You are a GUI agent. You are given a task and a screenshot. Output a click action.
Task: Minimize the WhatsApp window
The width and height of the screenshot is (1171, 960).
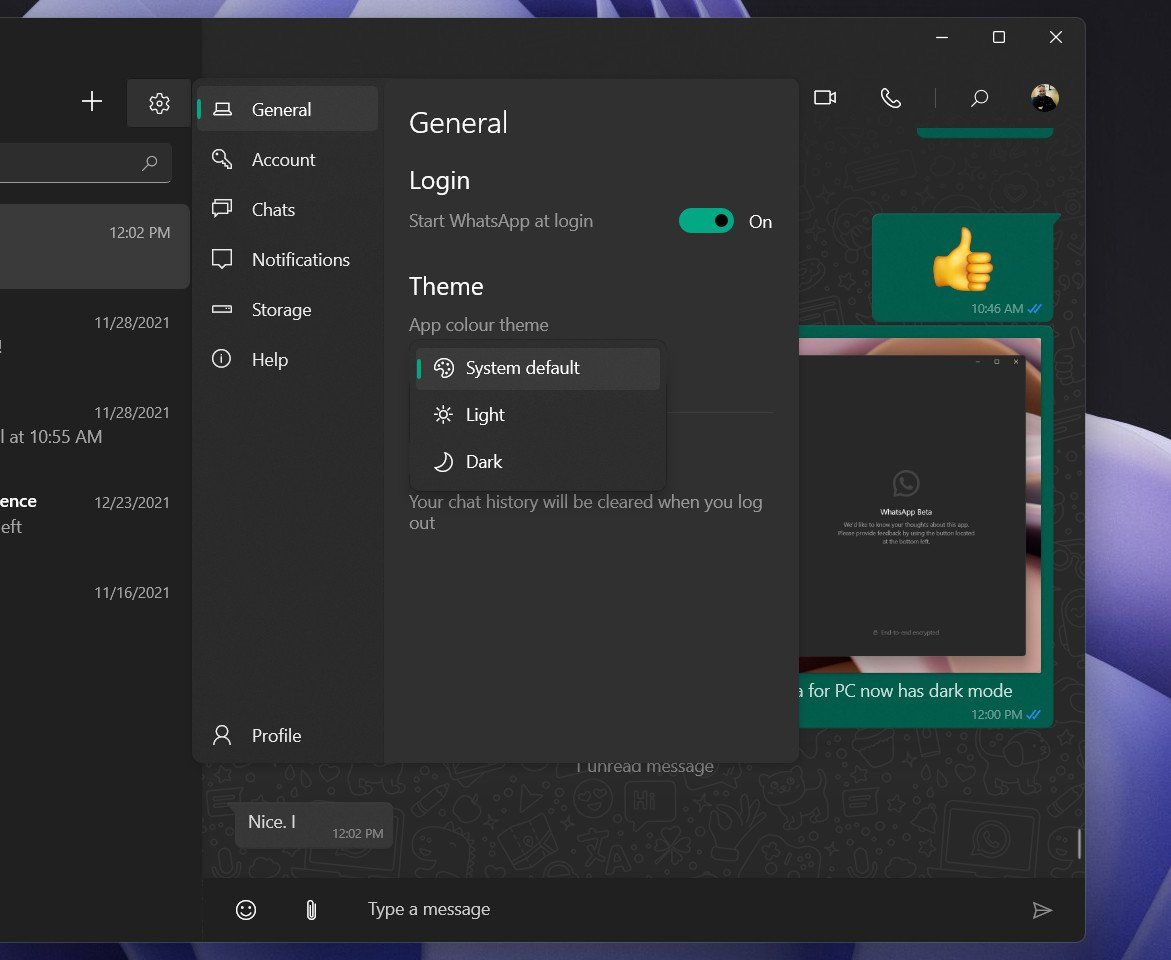click(x=942, y=37)
